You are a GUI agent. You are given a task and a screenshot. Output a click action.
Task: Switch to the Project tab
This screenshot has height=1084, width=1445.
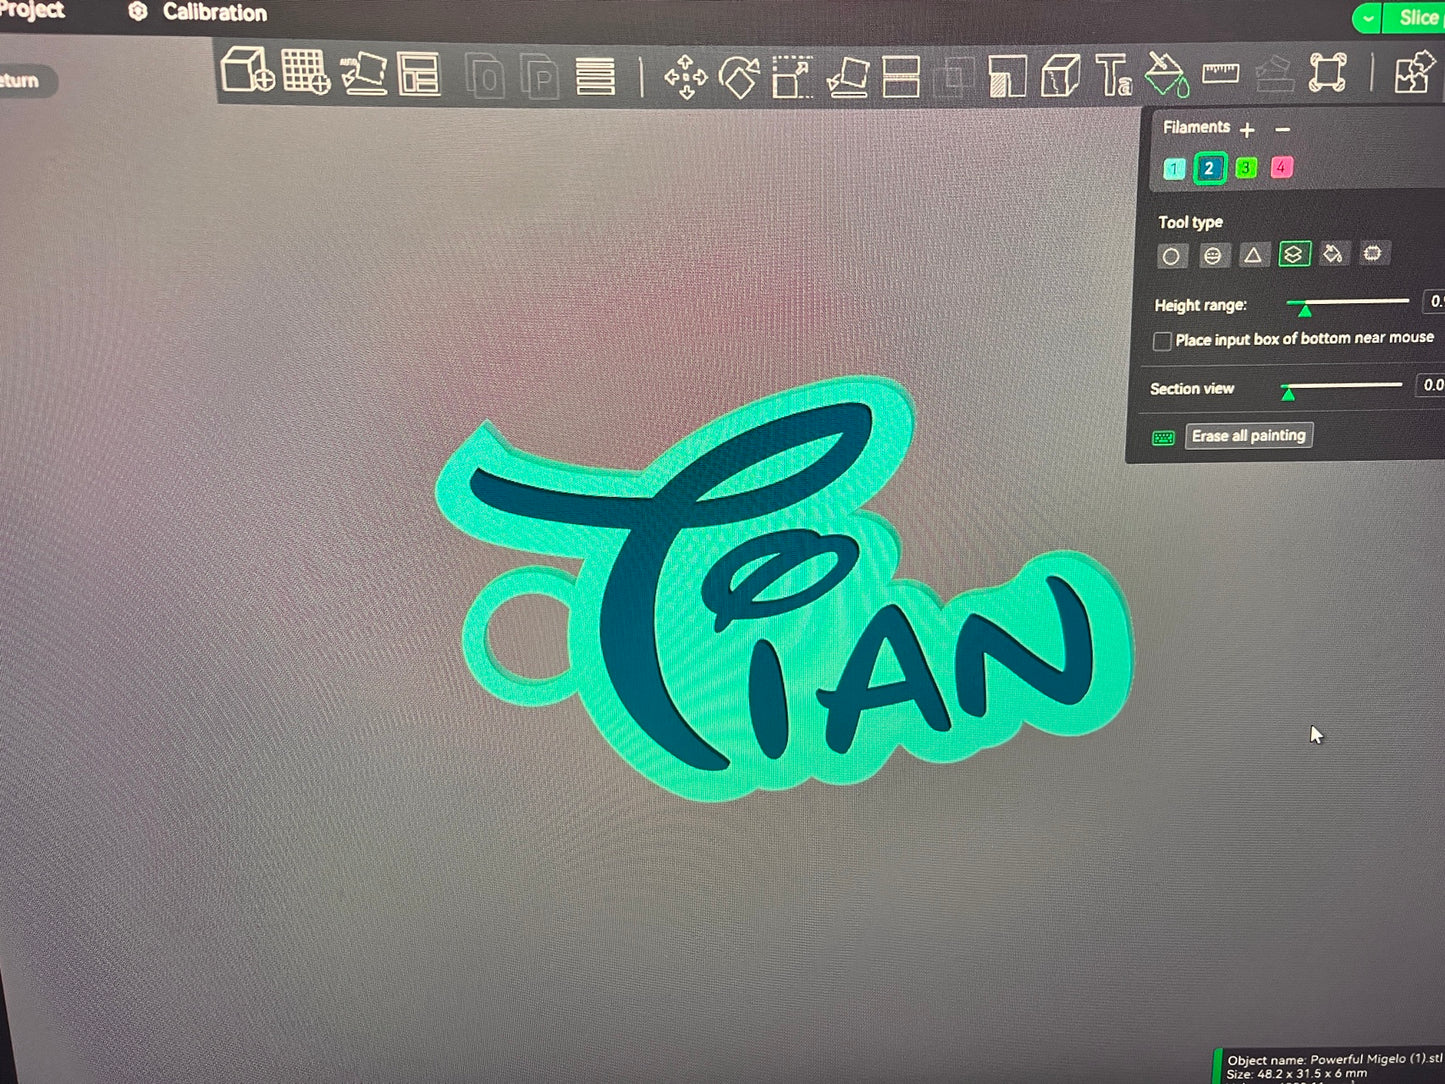(x=30, y=10)
